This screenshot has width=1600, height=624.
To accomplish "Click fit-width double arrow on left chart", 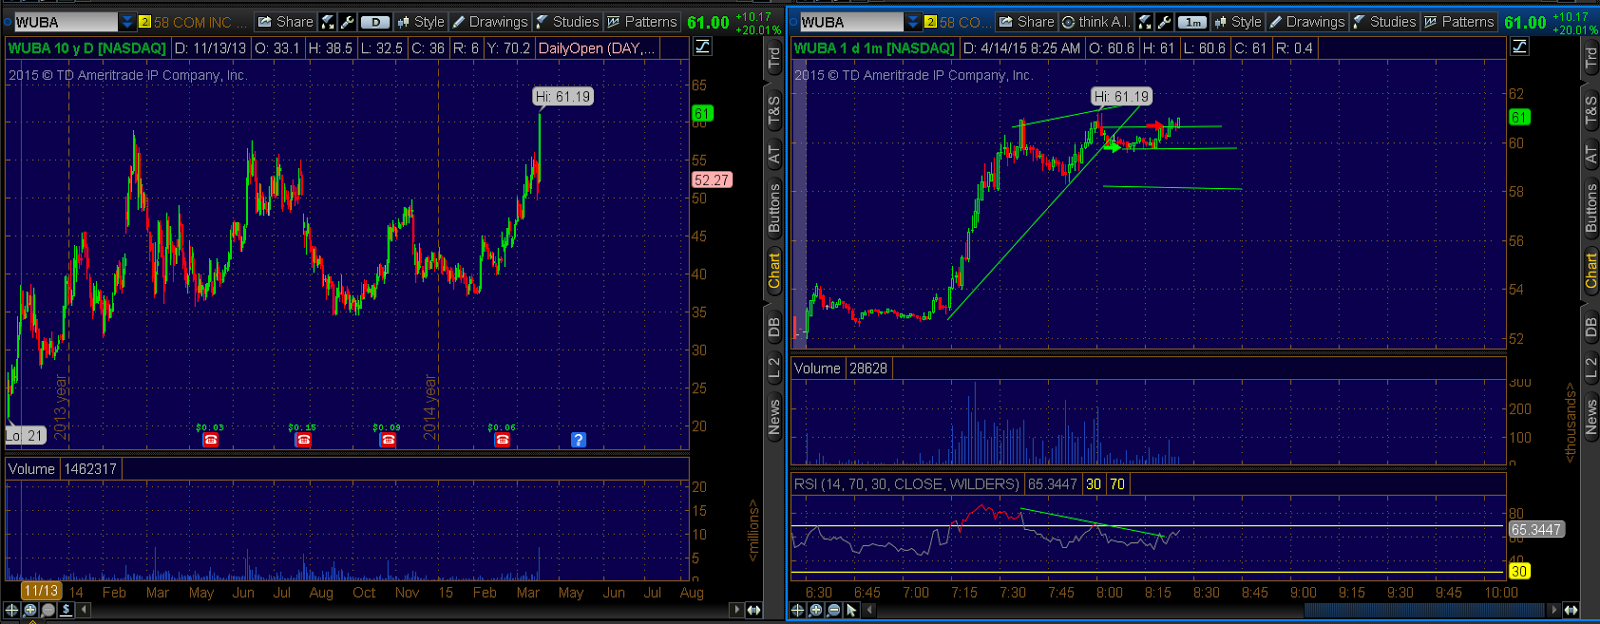I will [x=754, y=609].
